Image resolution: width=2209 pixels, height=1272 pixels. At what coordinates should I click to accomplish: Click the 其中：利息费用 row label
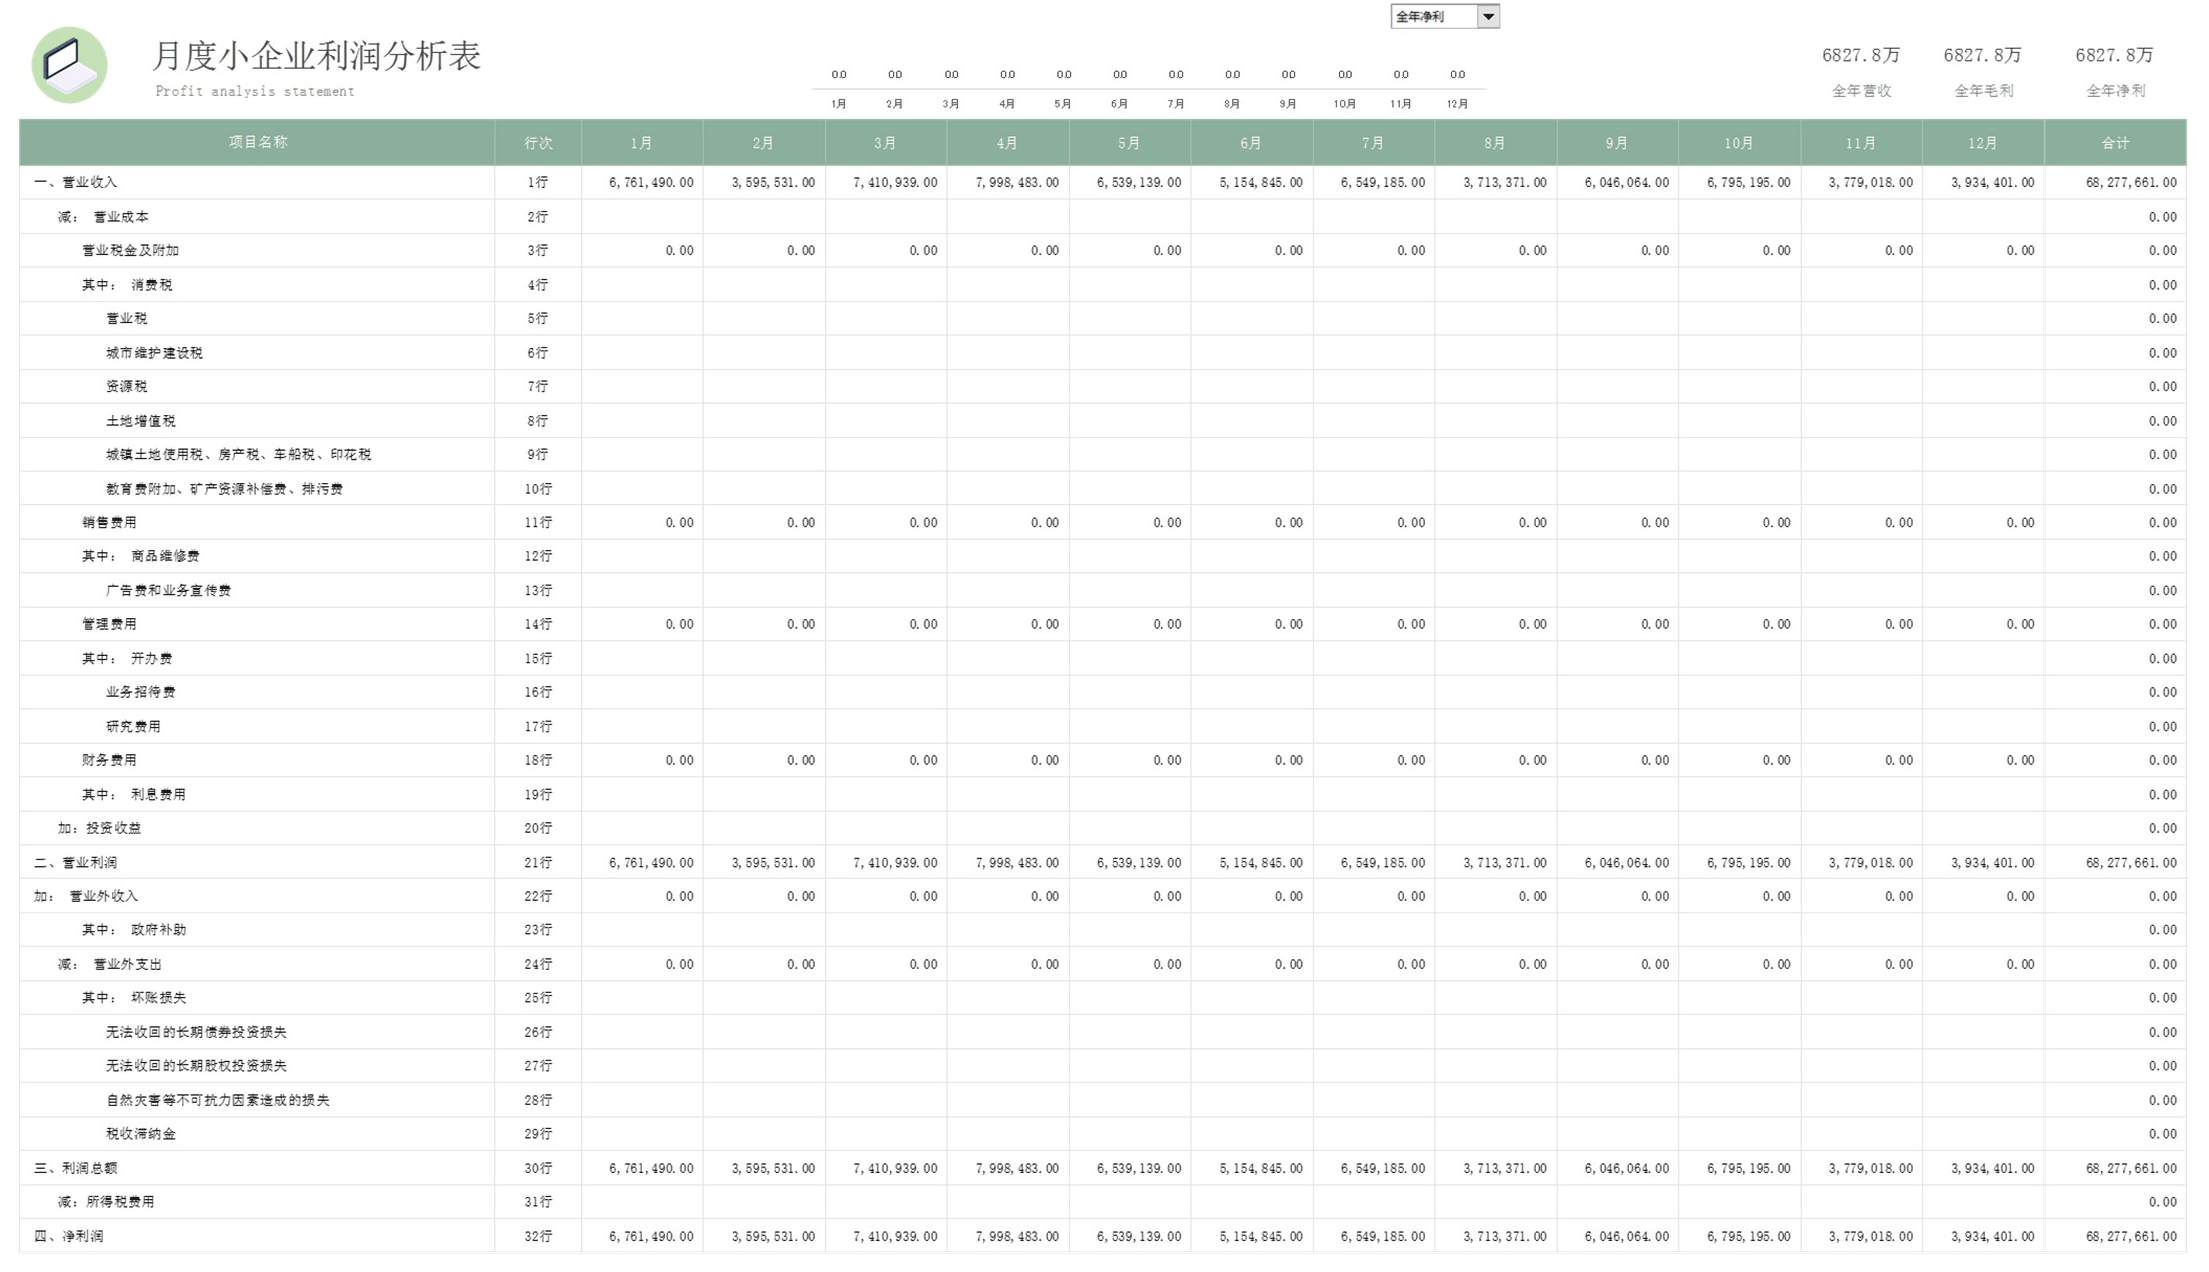coord(134,794)
